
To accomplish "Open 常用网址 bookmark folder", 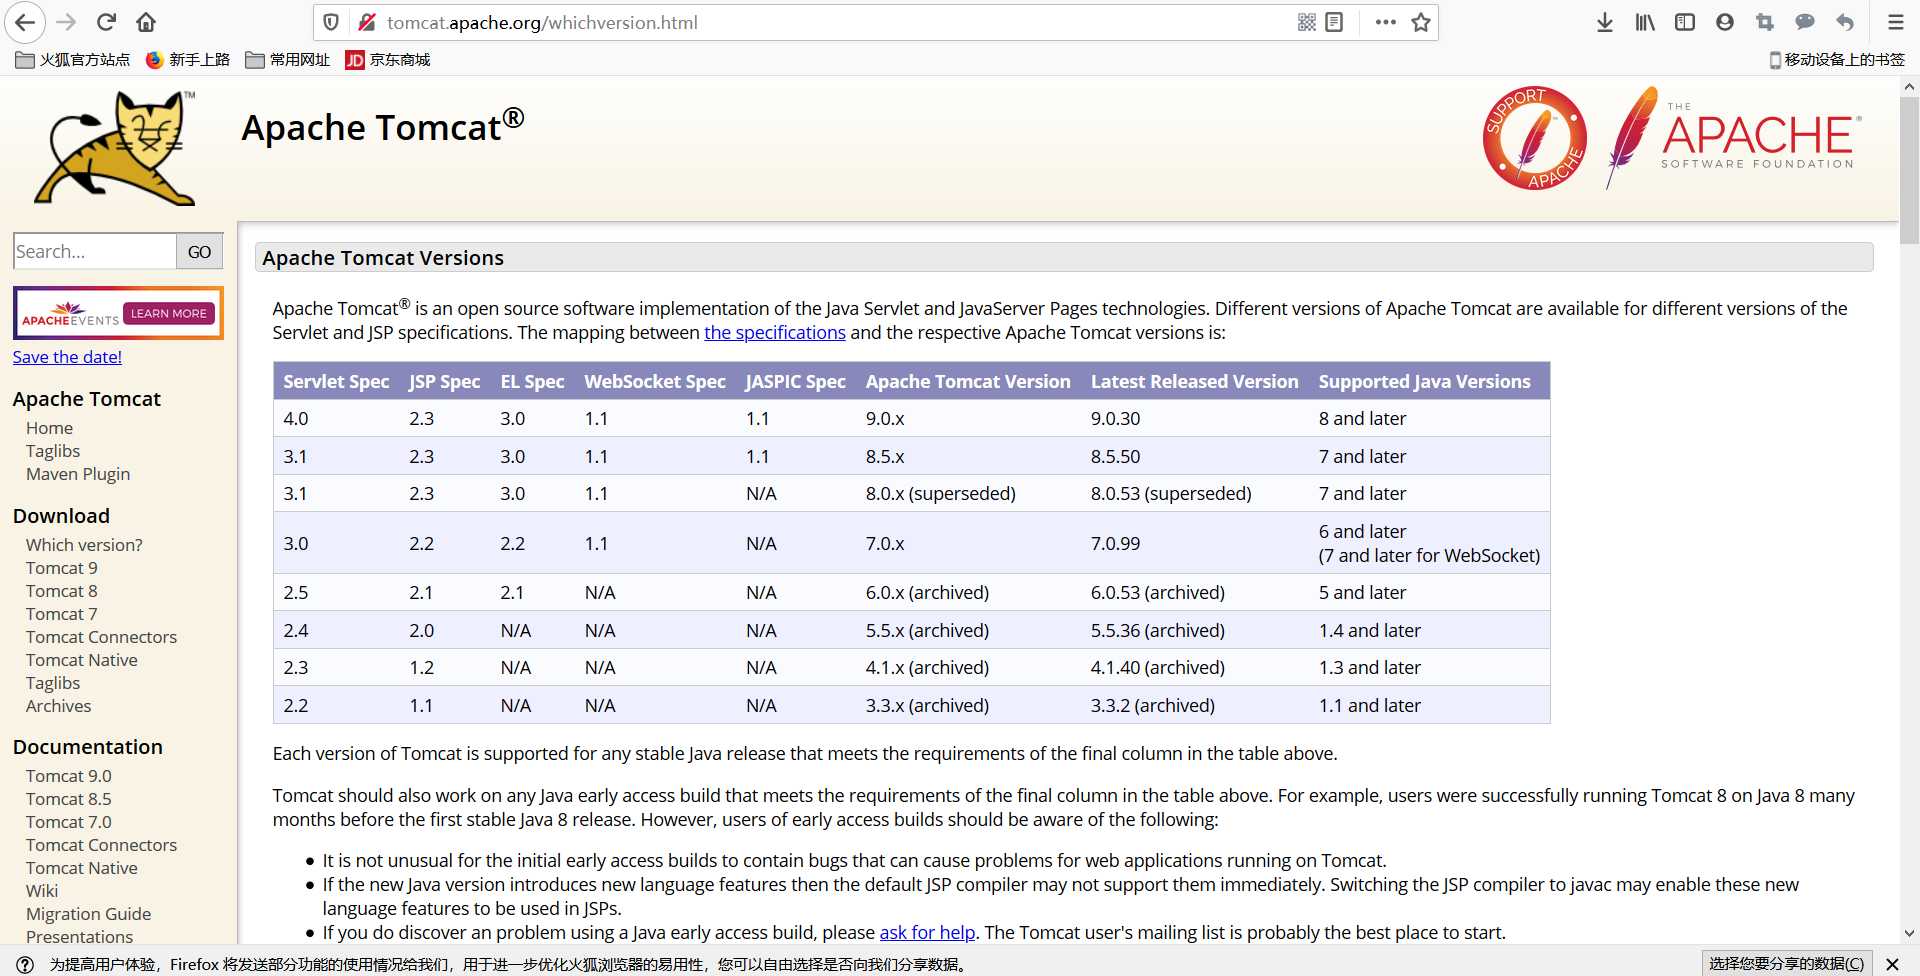I will (288, 60).
